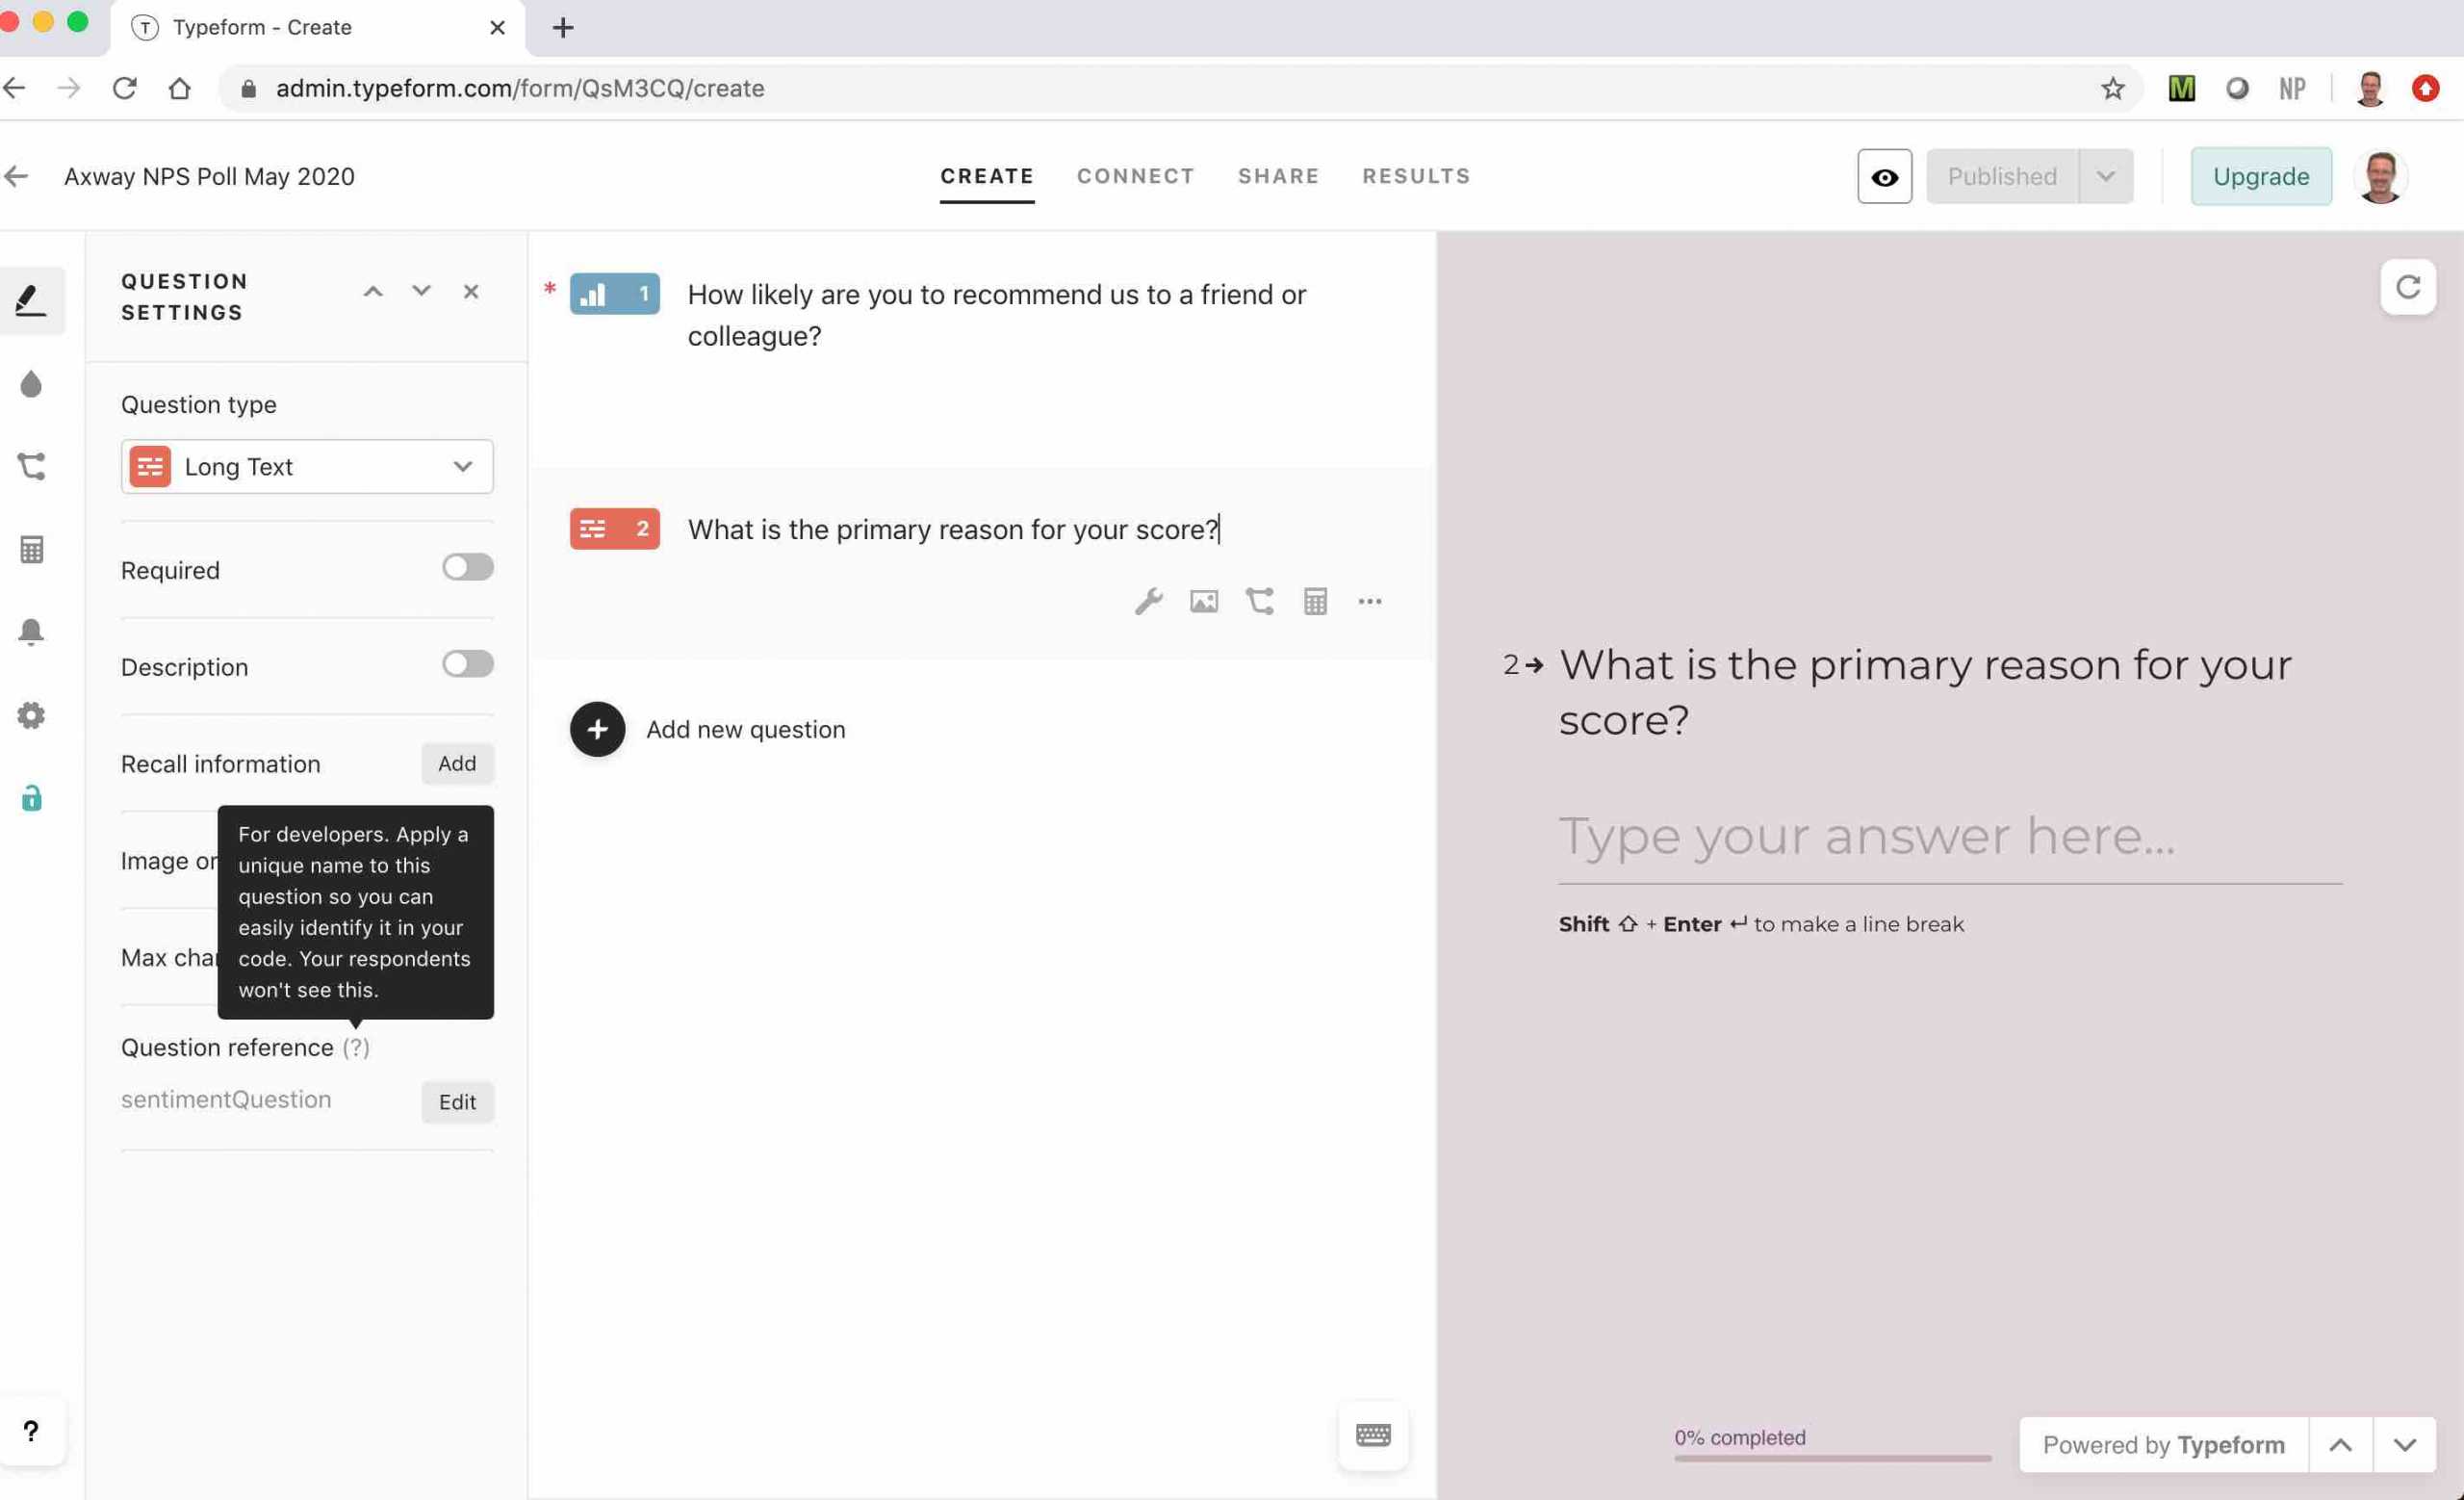The image size is (2464, 1500).
Task: Click Add new question
Action: click(x=745, y=730)
